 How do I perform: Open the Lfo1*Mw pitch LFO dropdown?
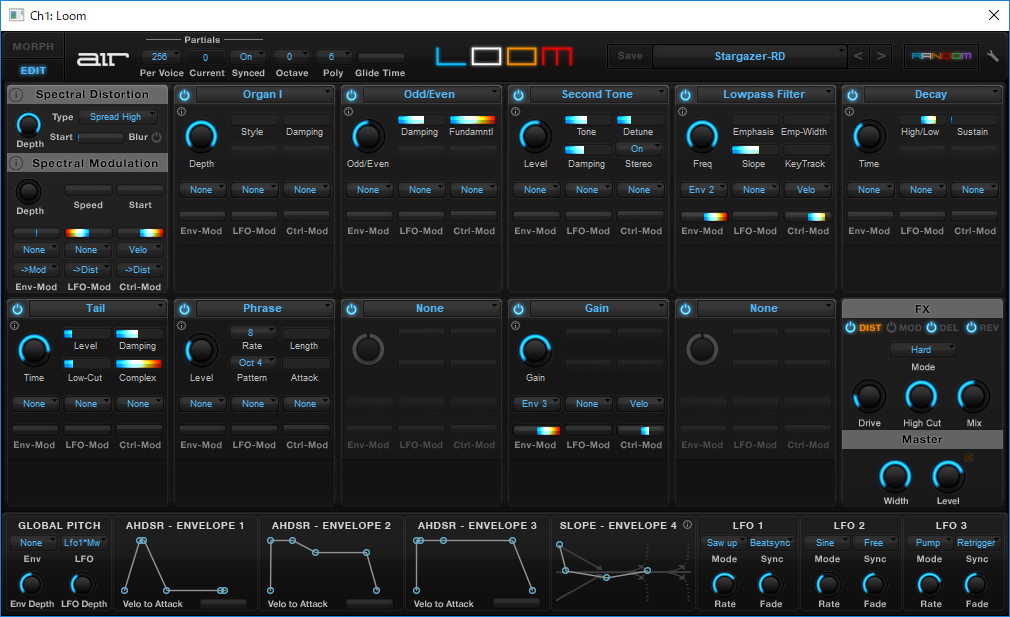click(x=84, y=543)
